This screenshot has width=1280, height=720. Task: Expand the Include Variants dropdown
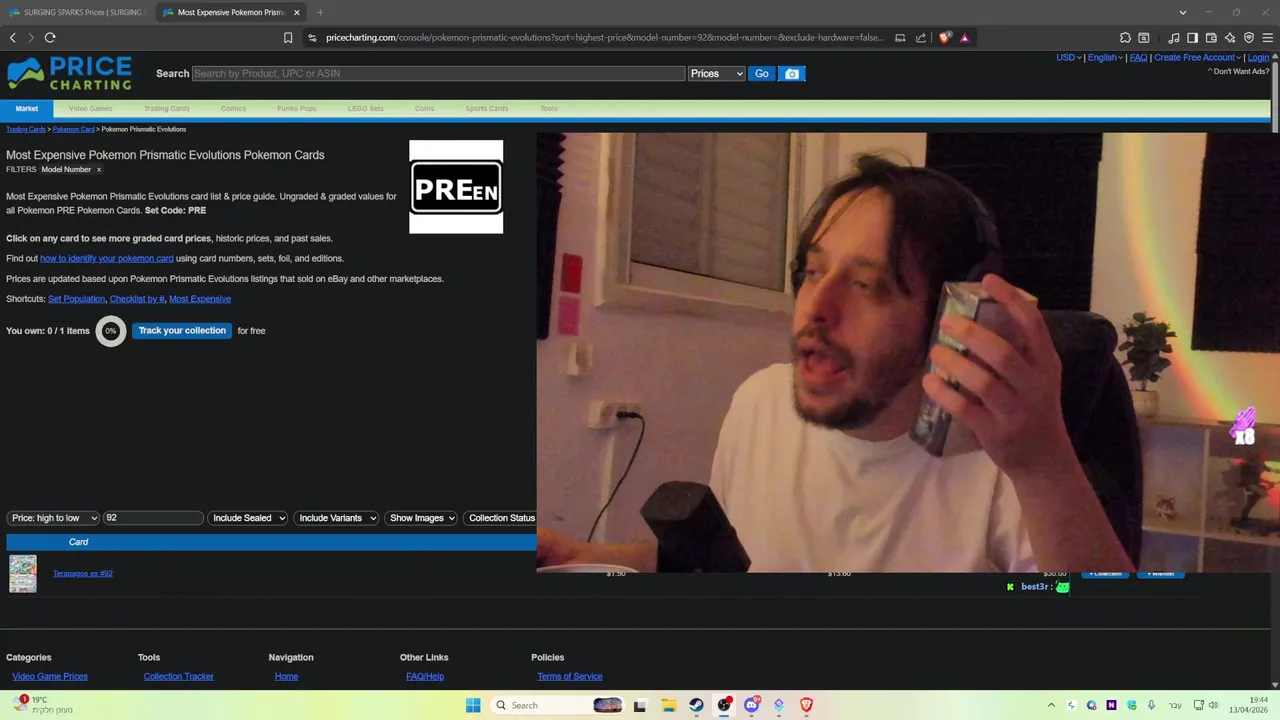336,518
